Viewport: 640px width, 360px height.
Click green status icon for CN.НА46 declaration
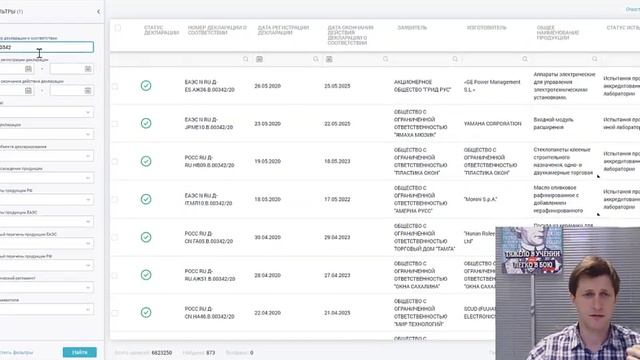(x=146, y=313)
